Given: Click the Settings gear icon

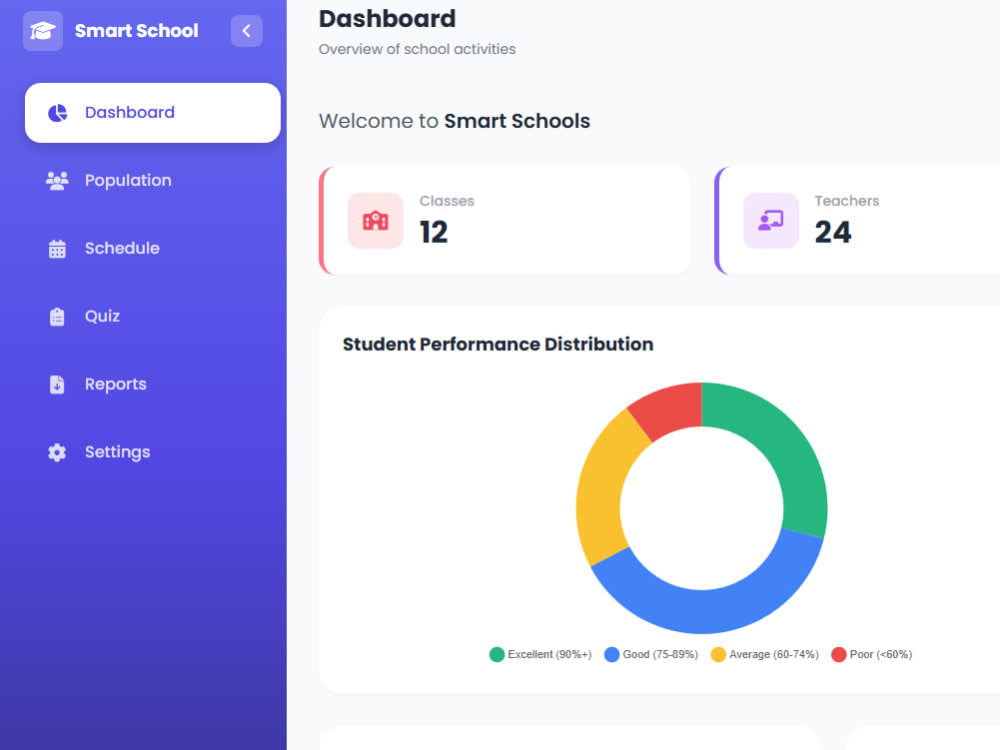Looking at the screenshot, I should coord(57,452).
